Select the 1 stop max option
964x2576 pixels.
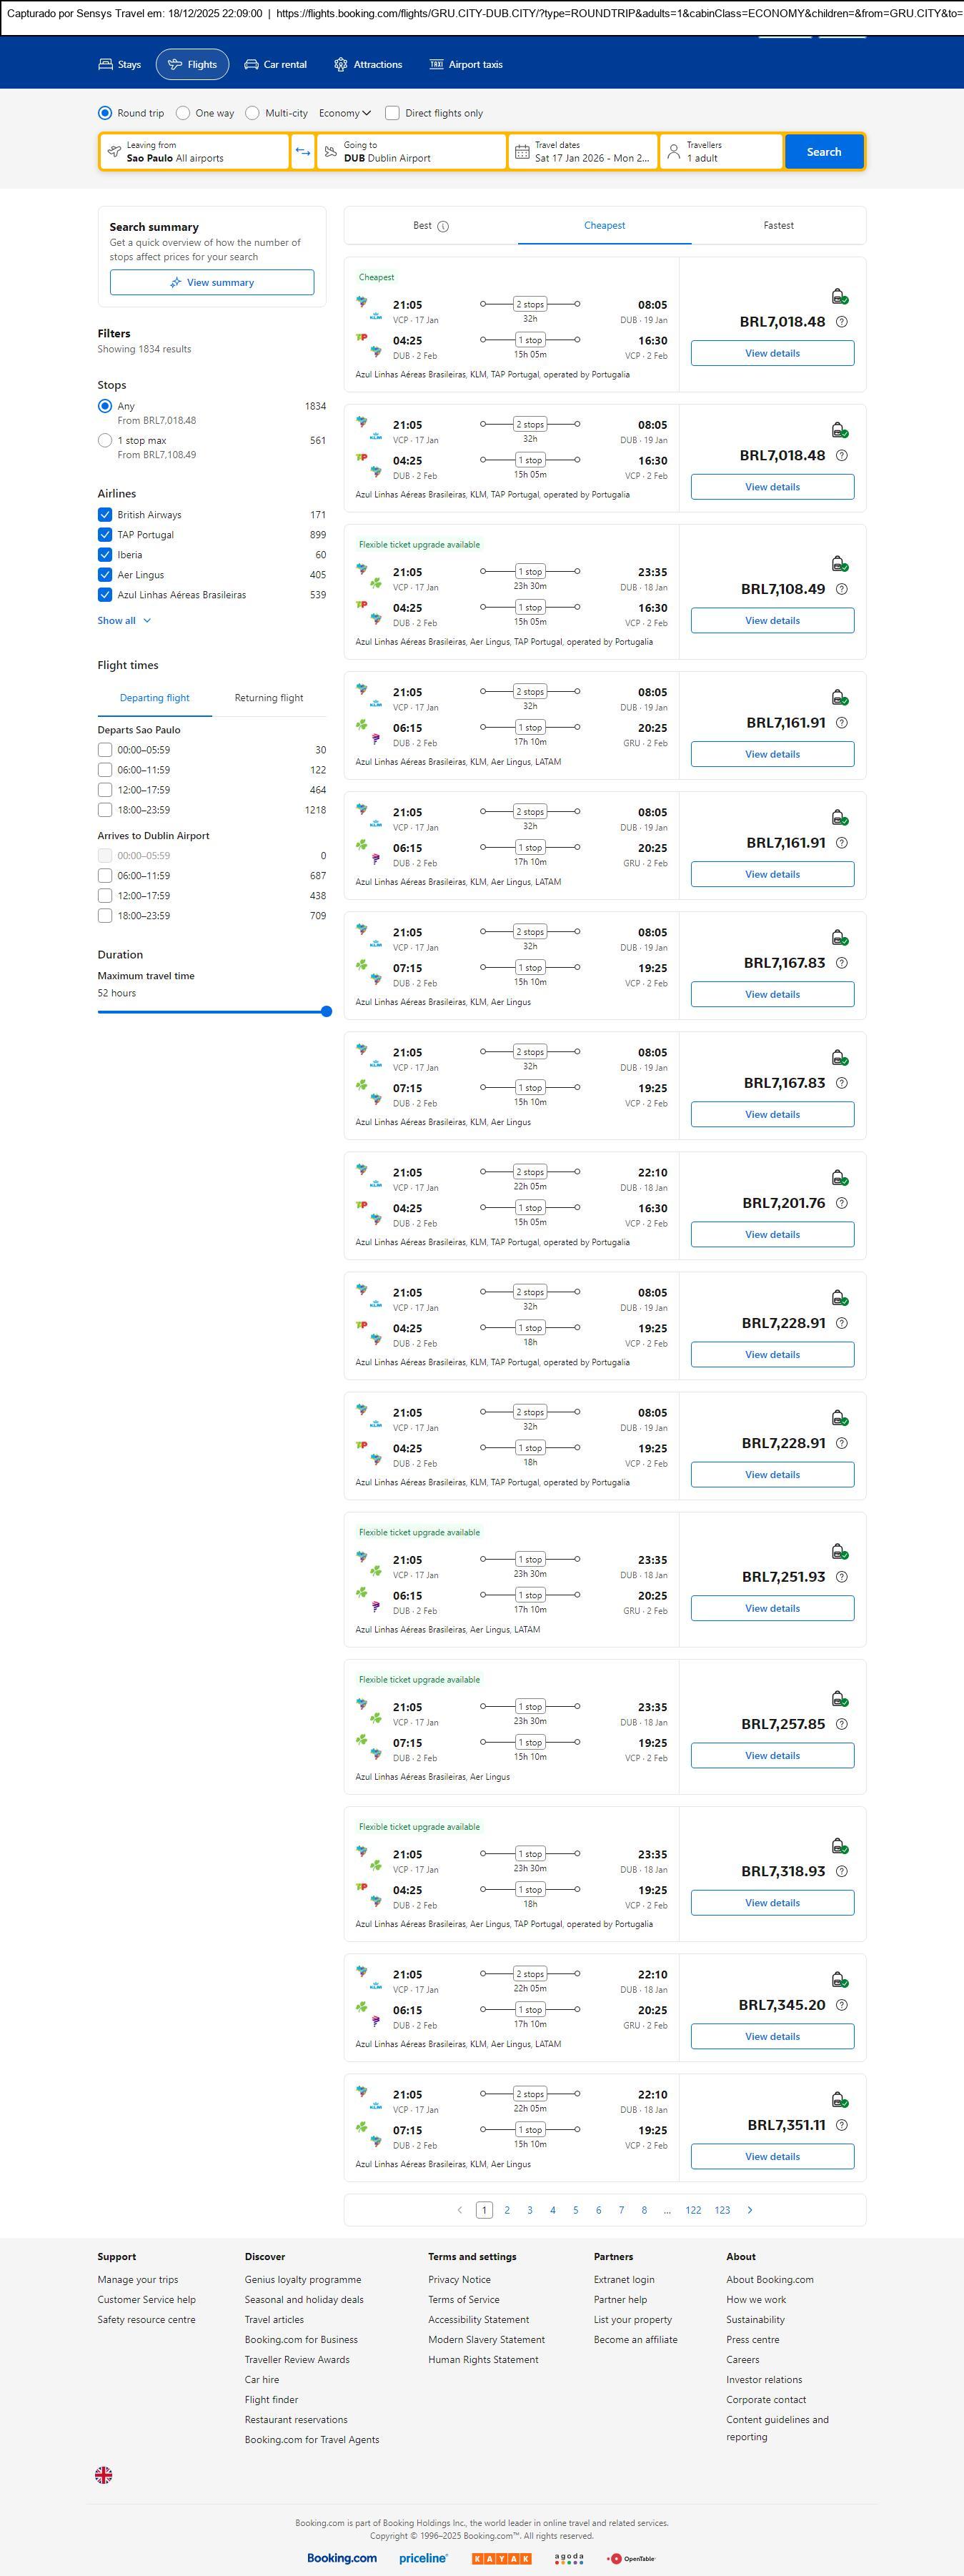tap(105, 440)
